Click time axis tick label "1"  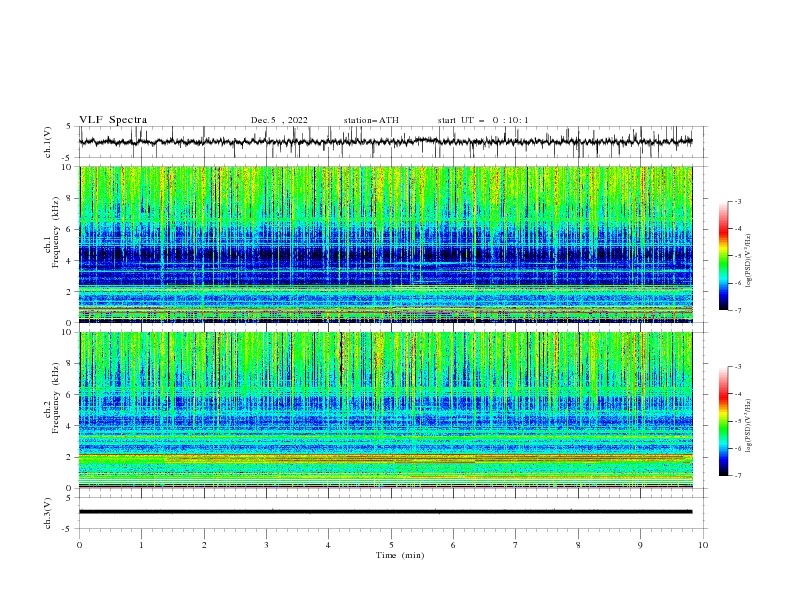point(141,545)
